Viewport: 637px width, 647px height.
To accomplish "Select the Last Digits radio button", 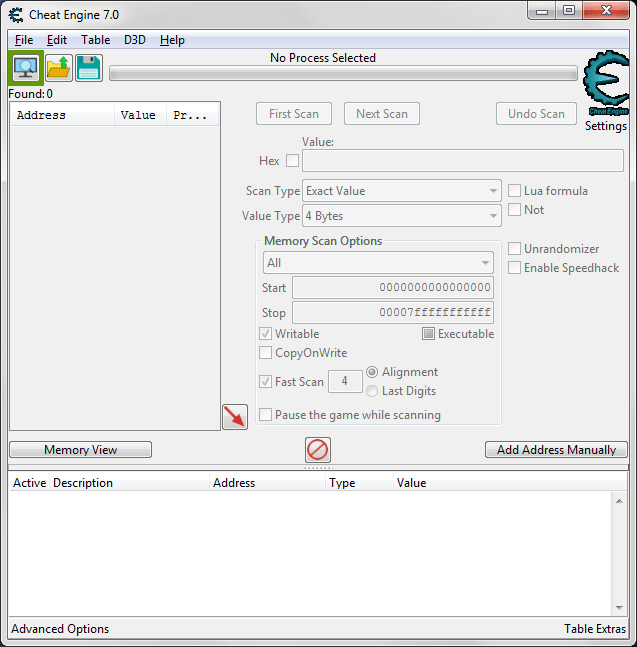I will (372, 391).
